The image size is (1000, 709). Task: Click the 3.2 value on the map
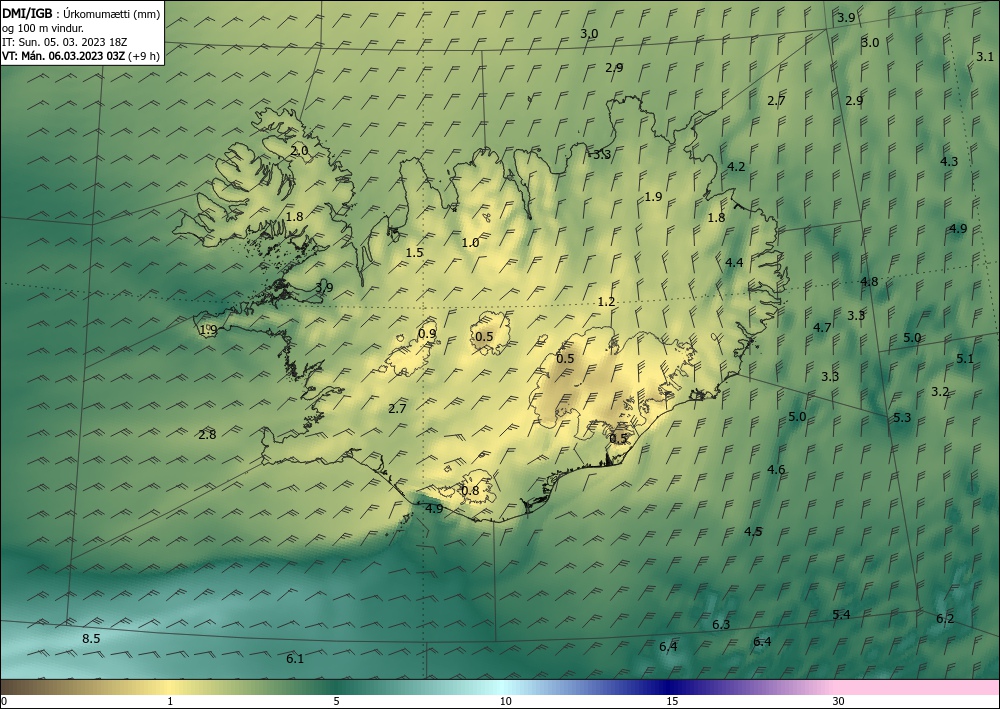(x=940, y=391)
